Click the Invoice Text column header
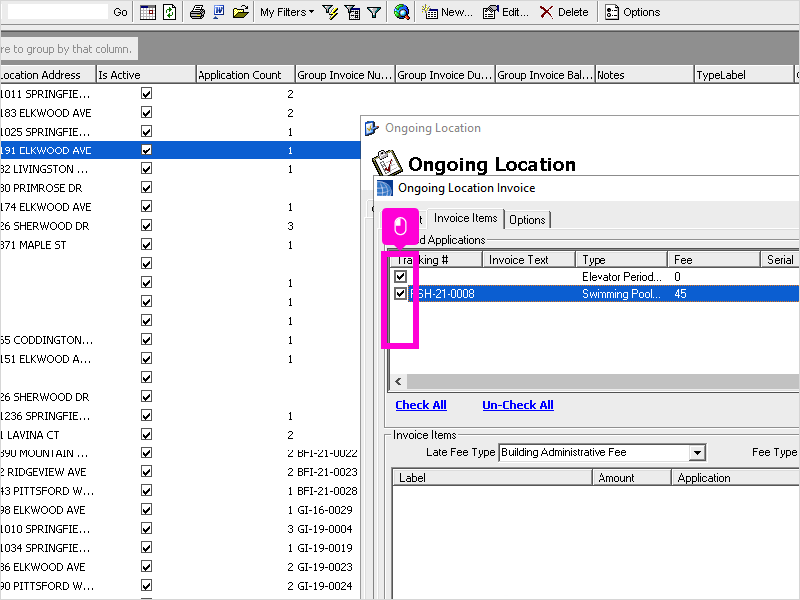The width and height of the screenshot is (800, 600). 529,260
